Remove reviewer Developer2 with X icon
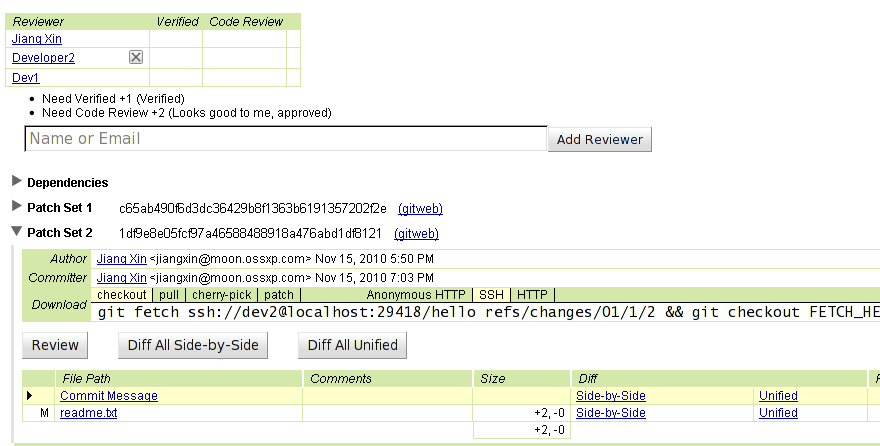Screen dimensions: 880x446 point(136,57)
